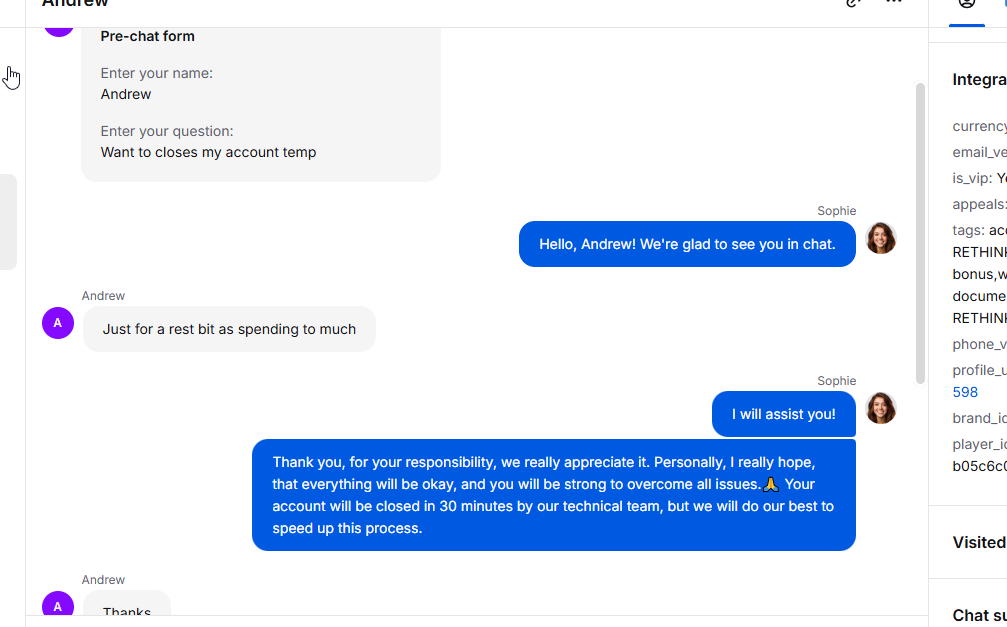Expand the Chat summary section
The height and width of the screenshot is (627, 1007).
tap(978, 615)
